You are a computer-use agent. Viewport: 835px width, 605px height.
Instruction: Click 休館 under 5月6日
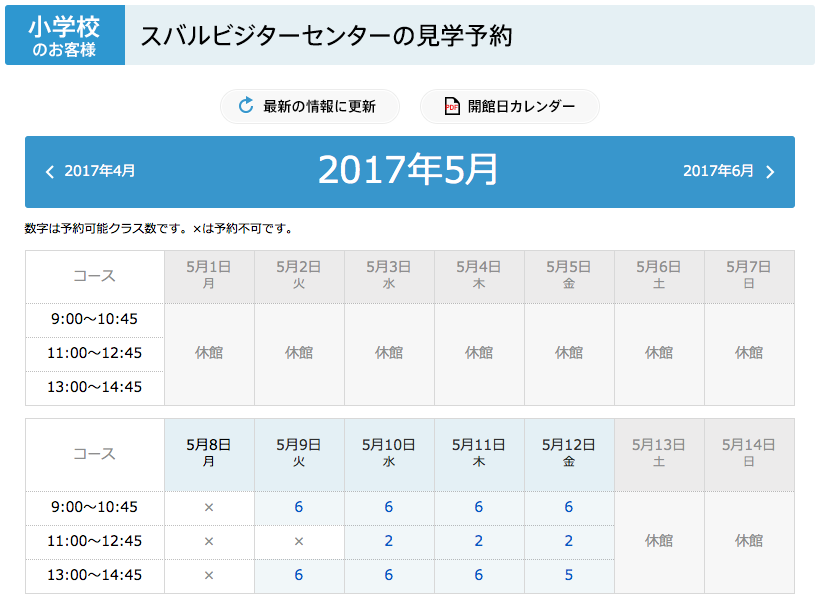tap(659, 353)
